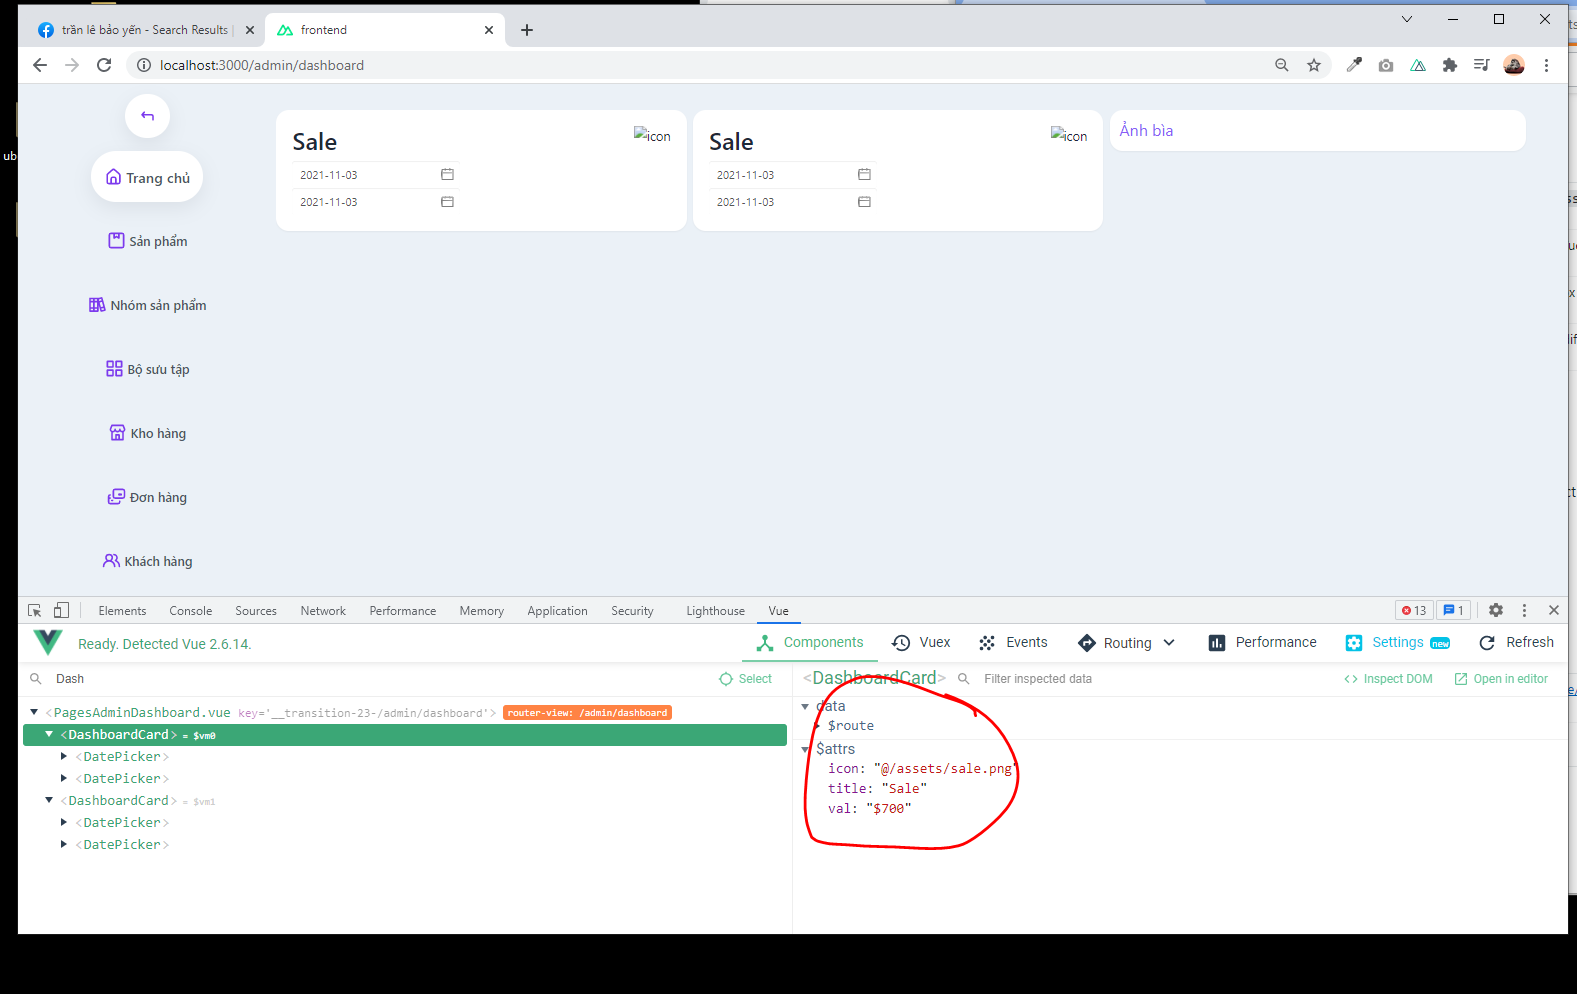Click the camera screenshot extension icon
The height and width of the screenshot is (994, 1577).
1386,65
